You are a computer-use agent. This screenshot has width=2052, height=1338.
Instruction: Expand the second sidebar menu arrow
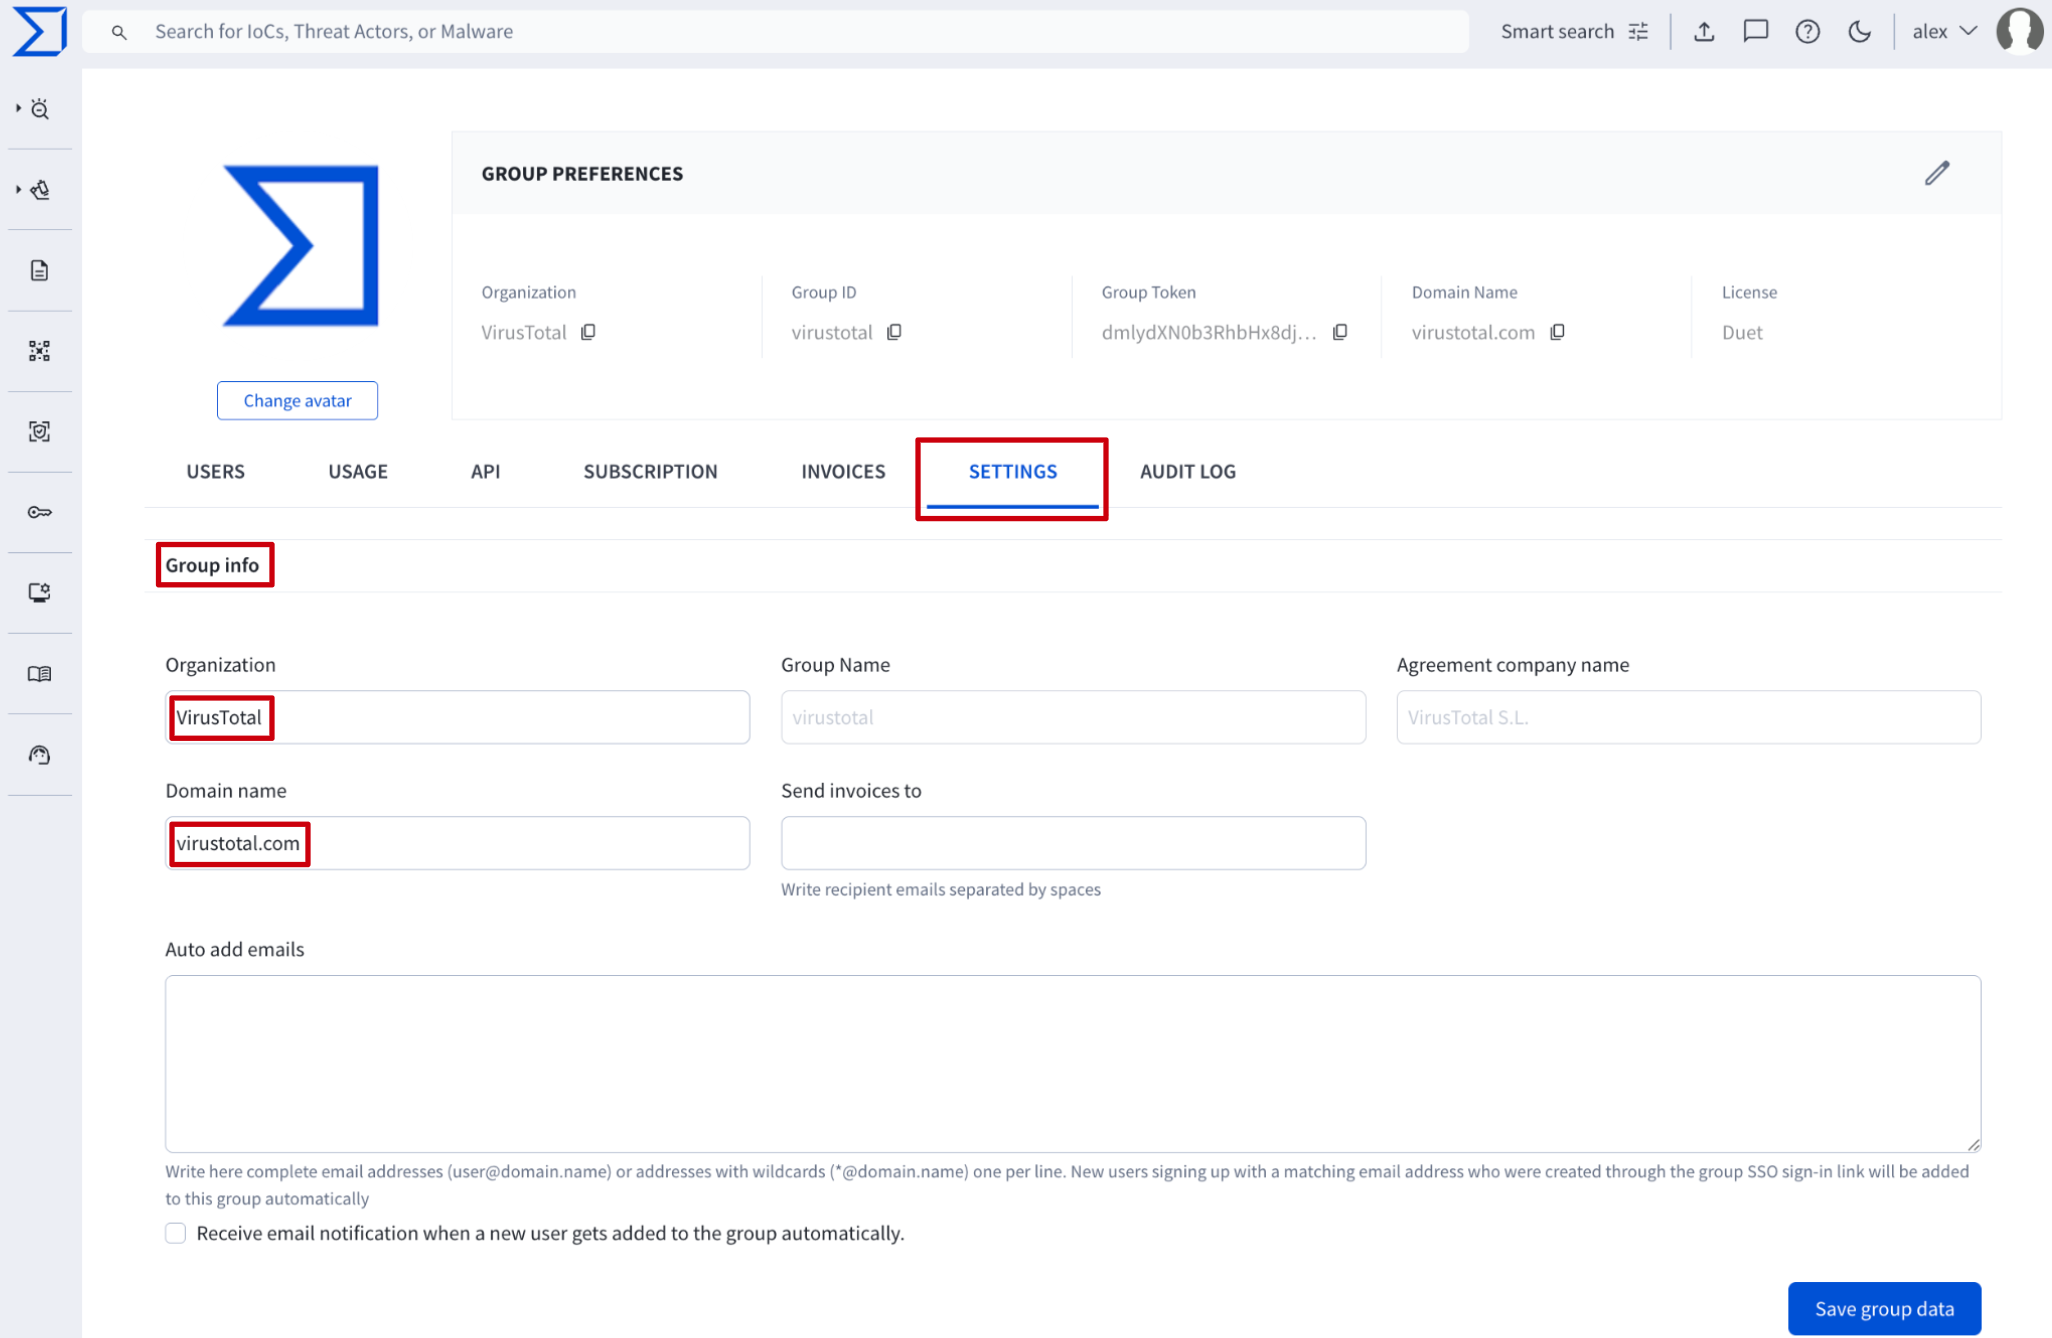click(x=18, y=189)
